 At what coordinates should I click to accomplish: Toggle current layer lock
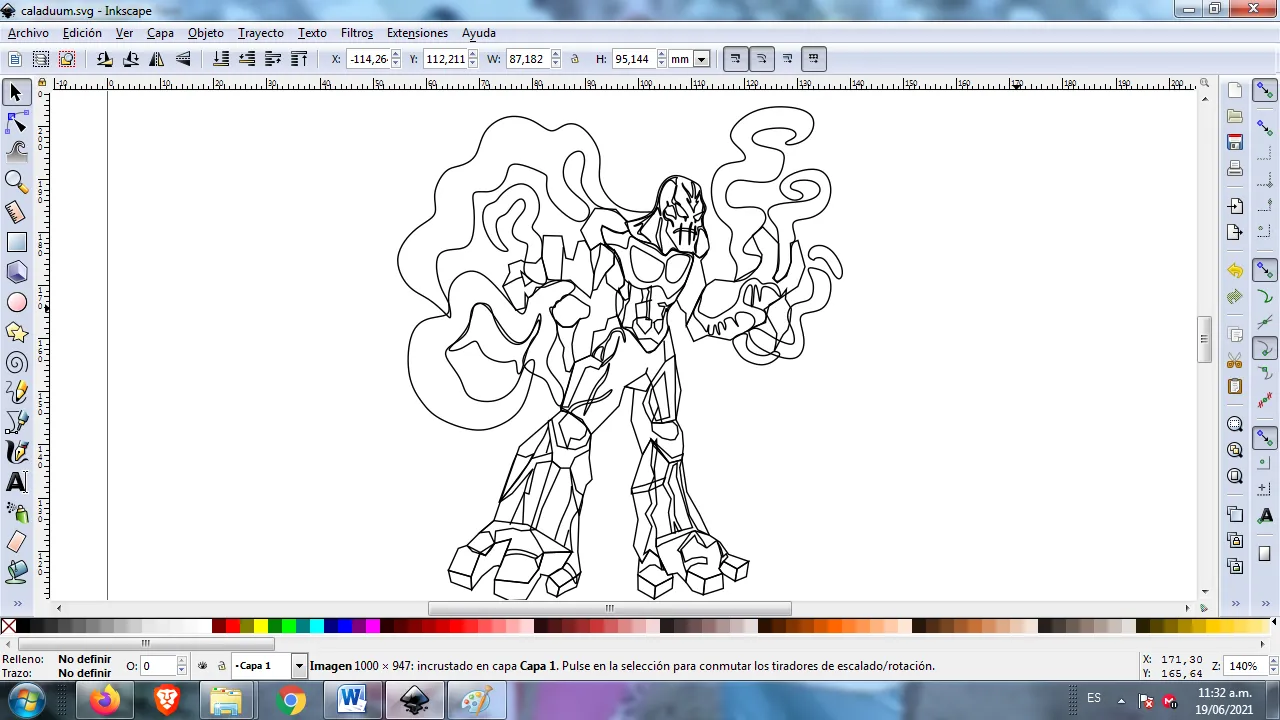pos(222,666)
